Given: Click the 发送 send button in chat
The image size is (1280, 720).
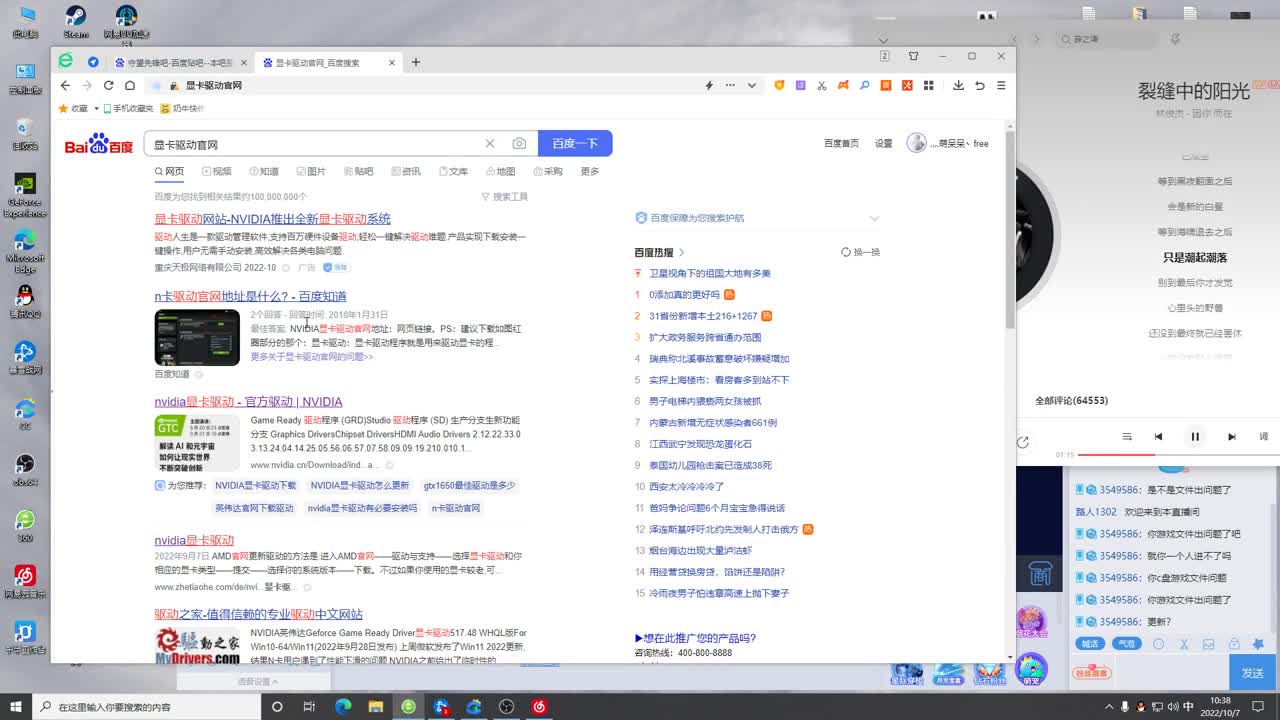Looking at the screenshot, I should click(1252, 673).
